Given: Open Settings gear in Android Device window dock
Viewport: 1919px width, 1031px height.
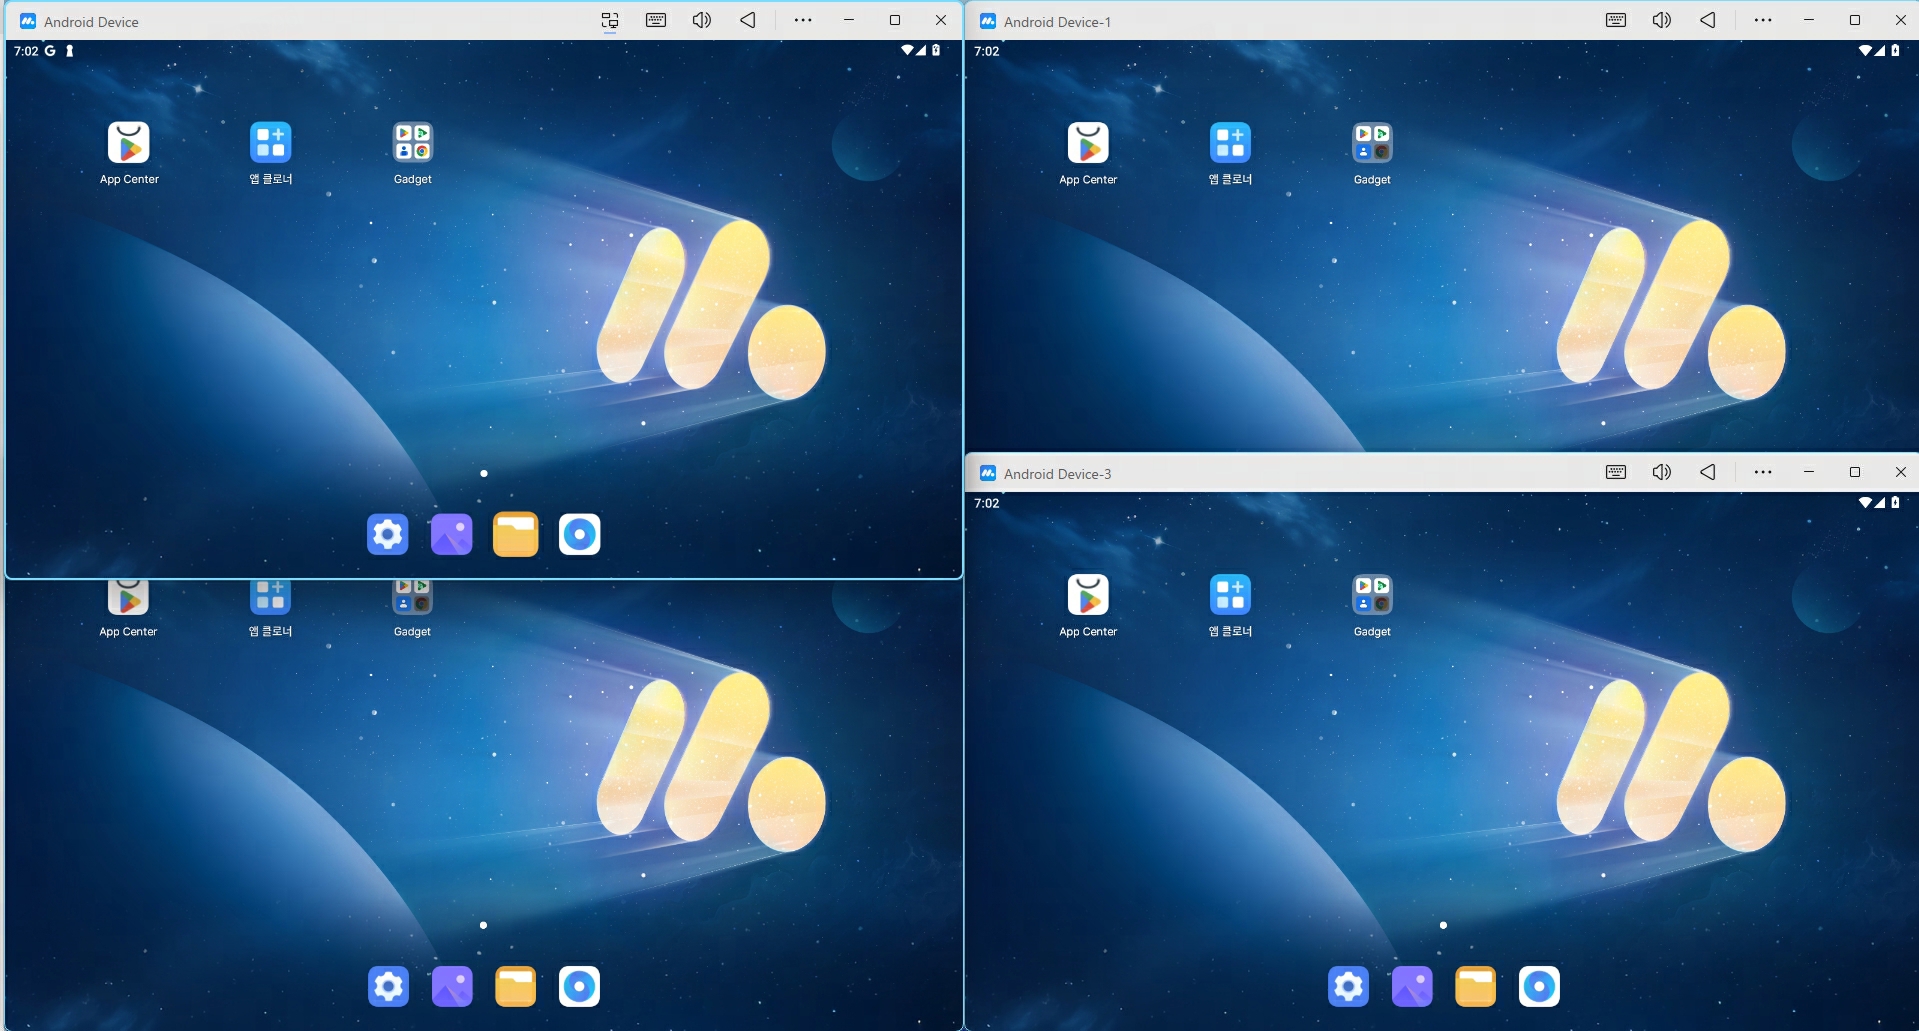Looking at the screenshot, I should (388, 534).
